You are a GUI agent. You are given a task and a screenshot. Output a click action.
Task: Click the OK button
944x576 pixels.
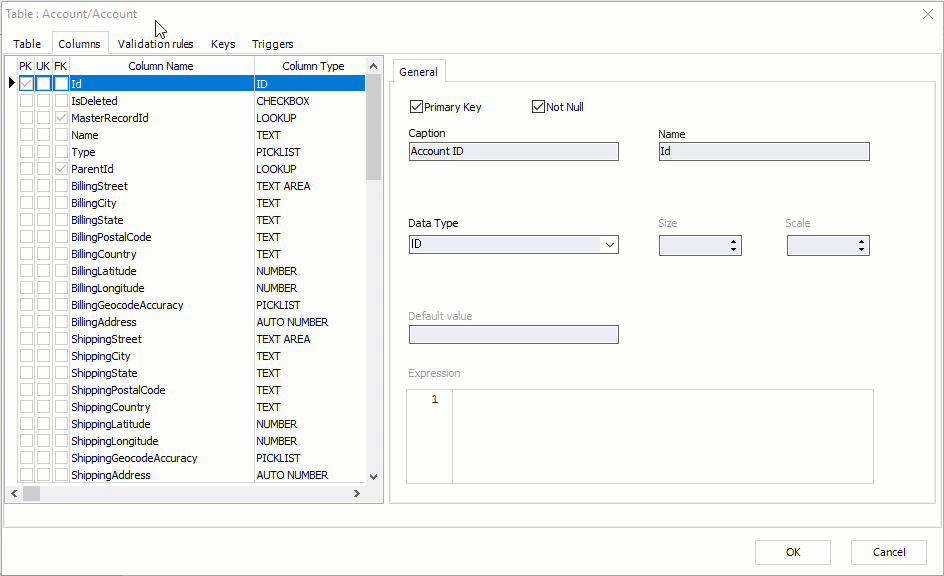793,552
